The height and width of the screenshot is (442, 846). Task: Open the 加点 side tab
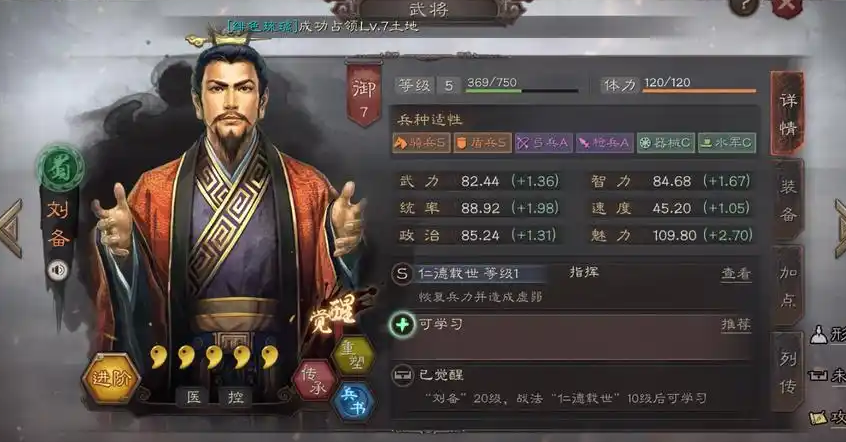pos(788,286)
